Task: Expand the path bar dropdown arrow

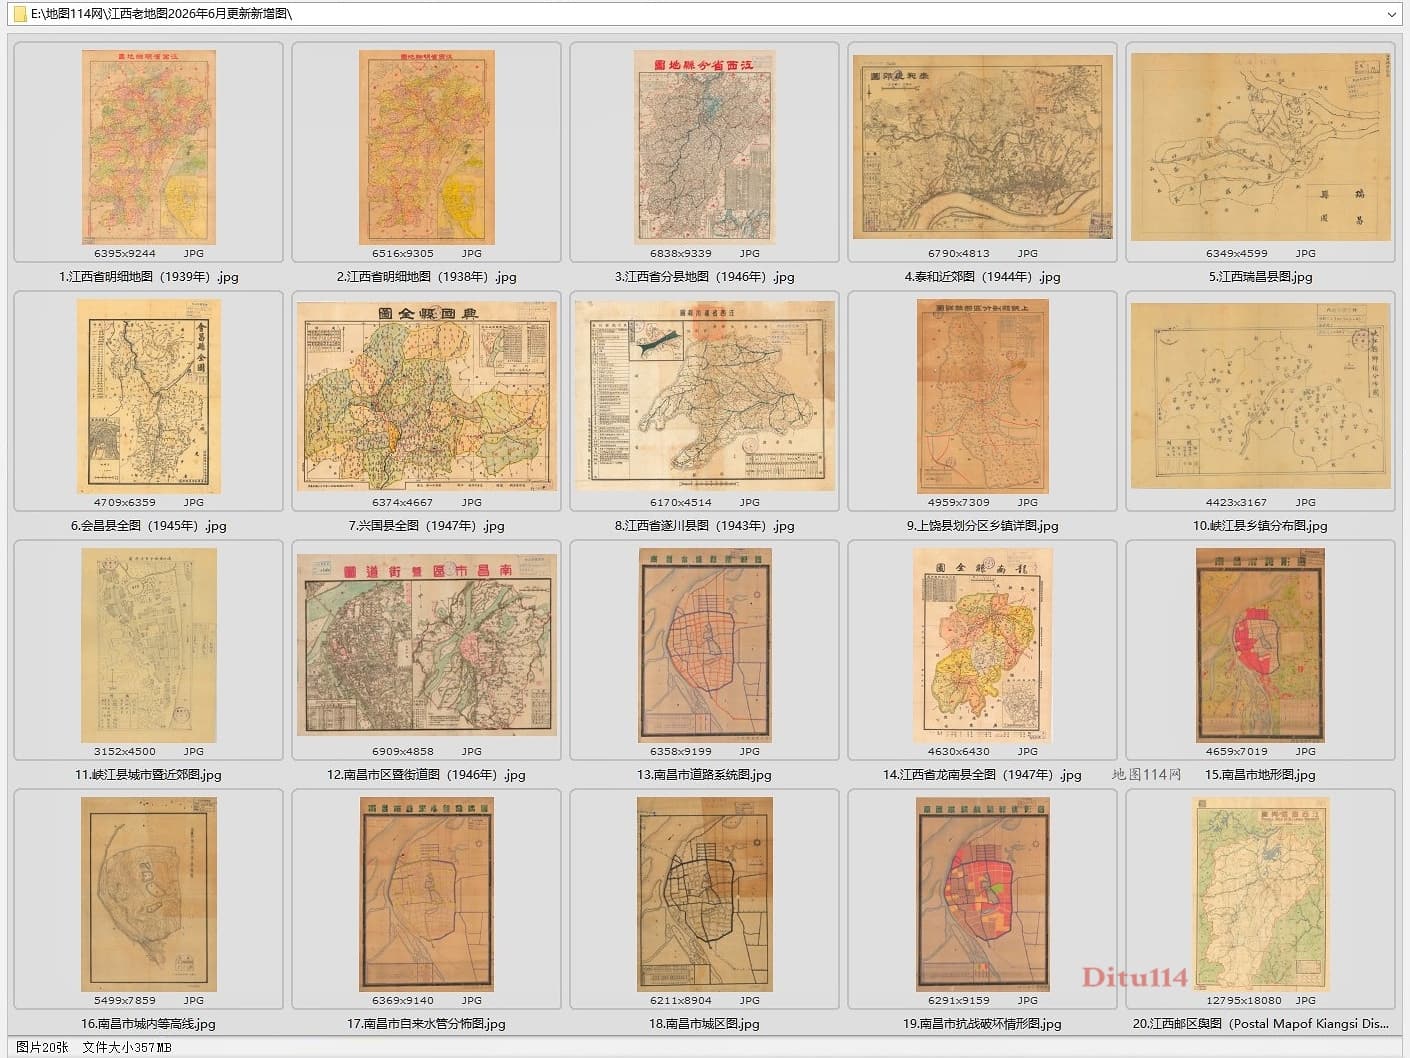Action: click(1392, 14)
